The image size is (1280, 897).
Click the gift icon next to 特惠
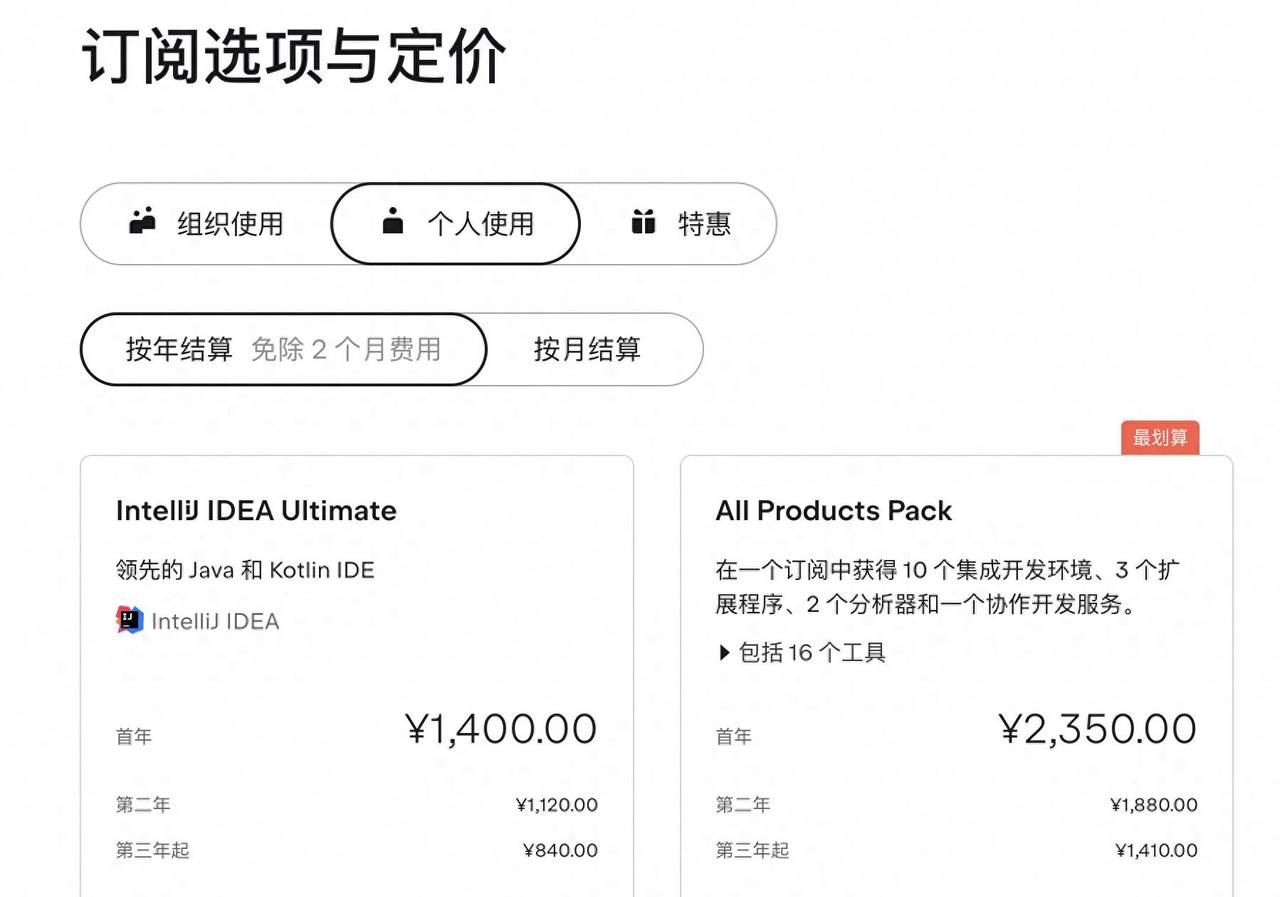click(x=645, y=223)
